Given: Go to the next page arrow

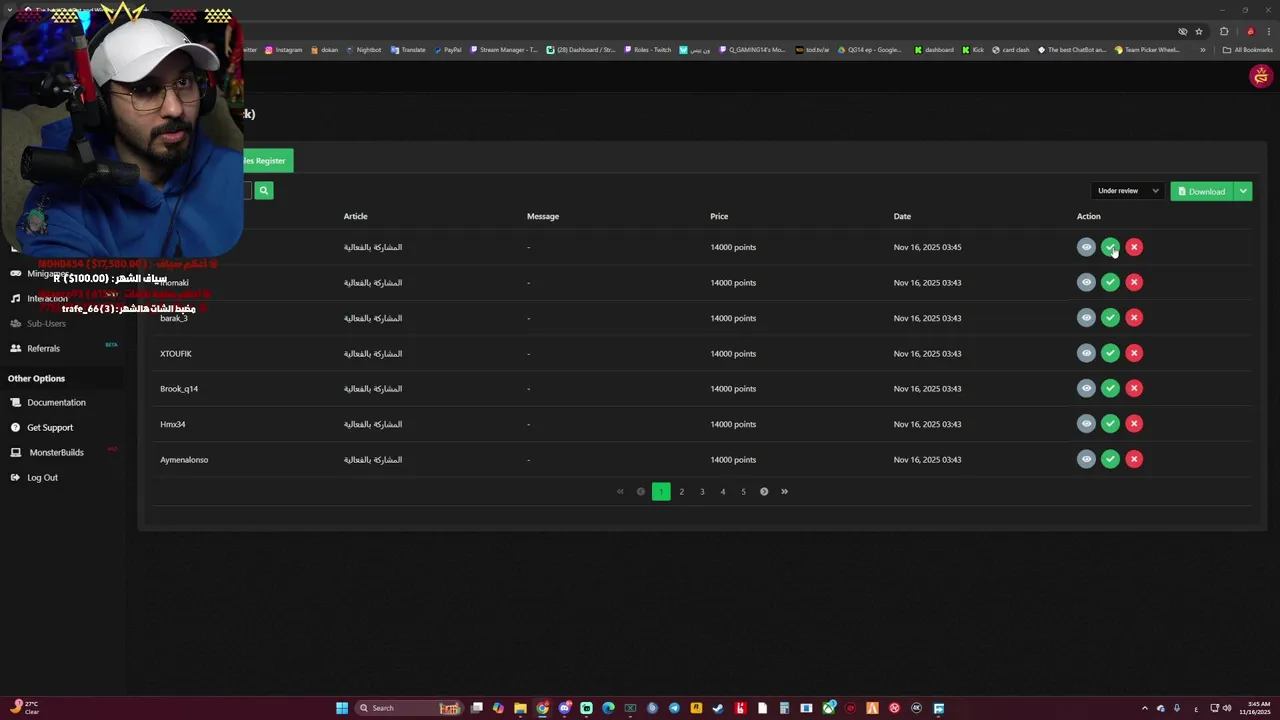Looking at the screenshot, I should [764, 491].
